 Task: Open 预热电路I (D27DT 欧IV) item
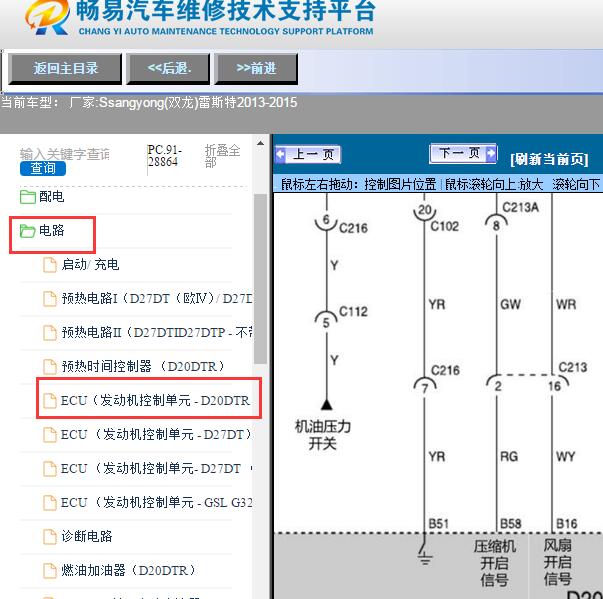(157, 298)
